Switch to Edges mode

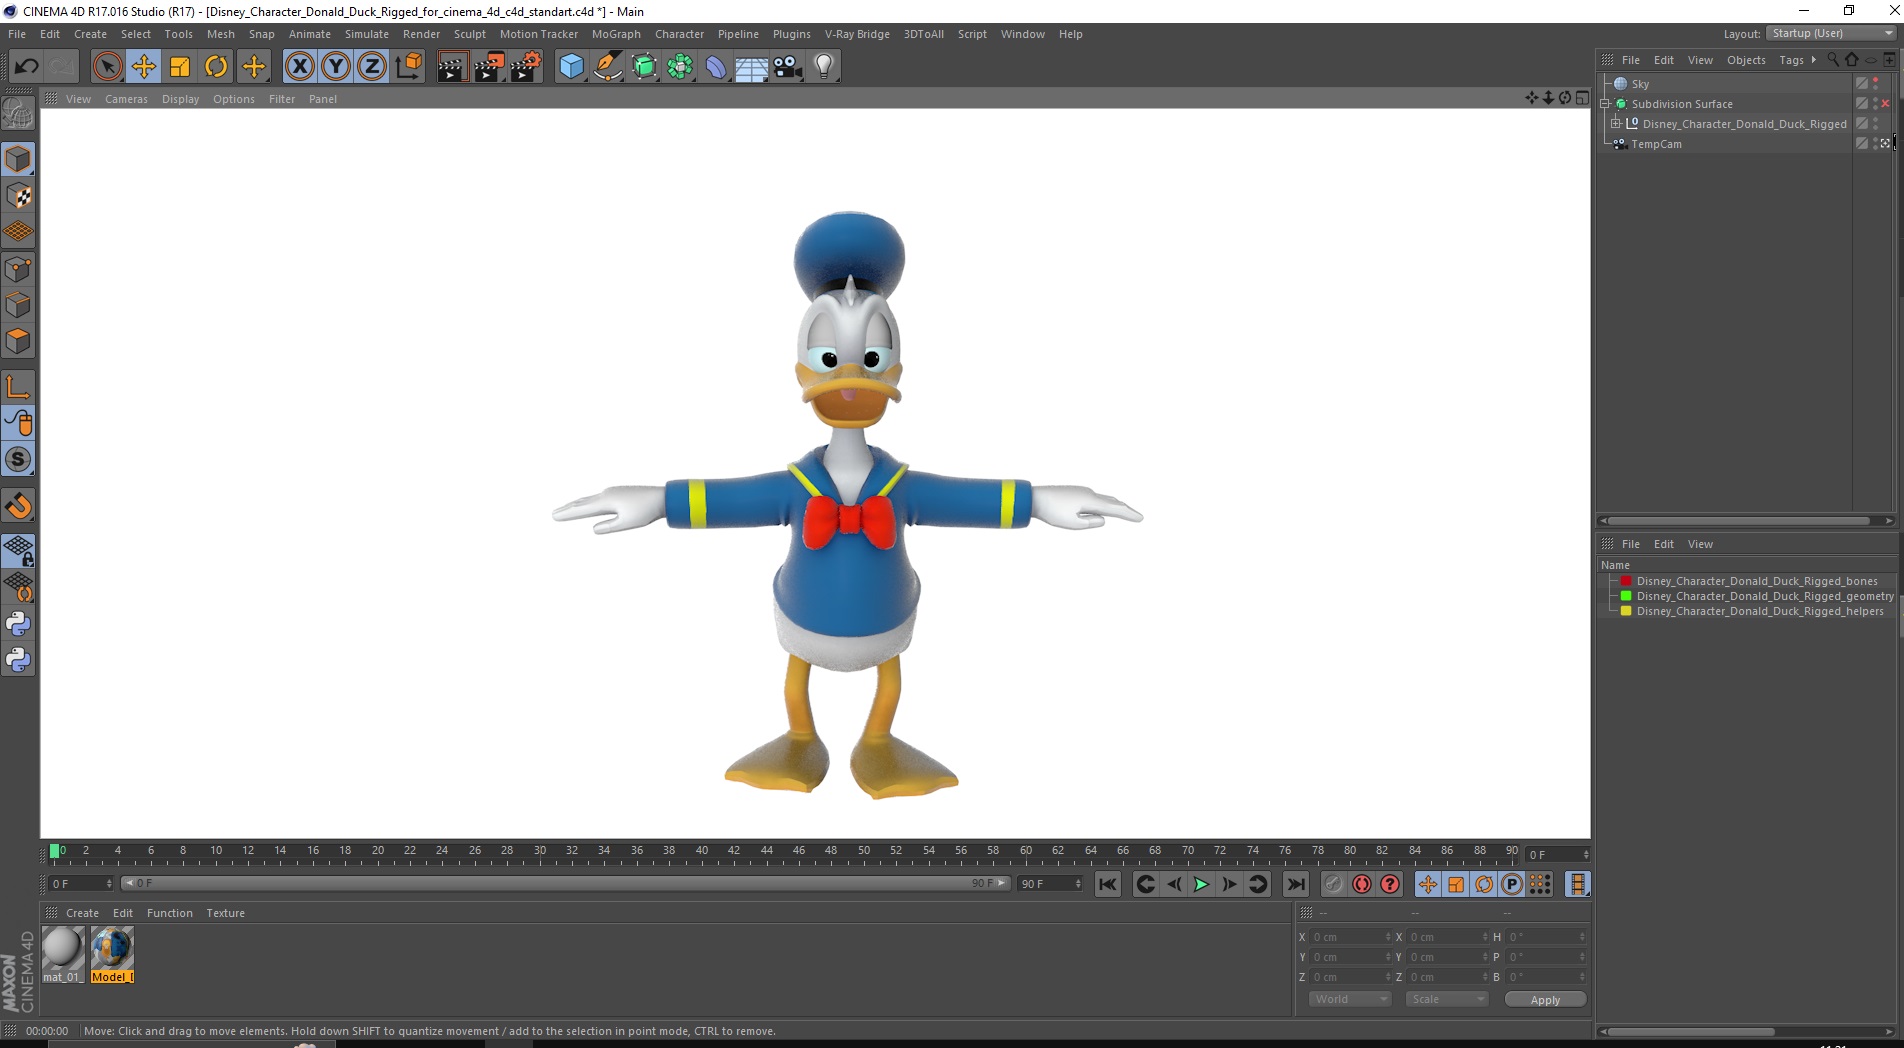(x=18, y=305)
